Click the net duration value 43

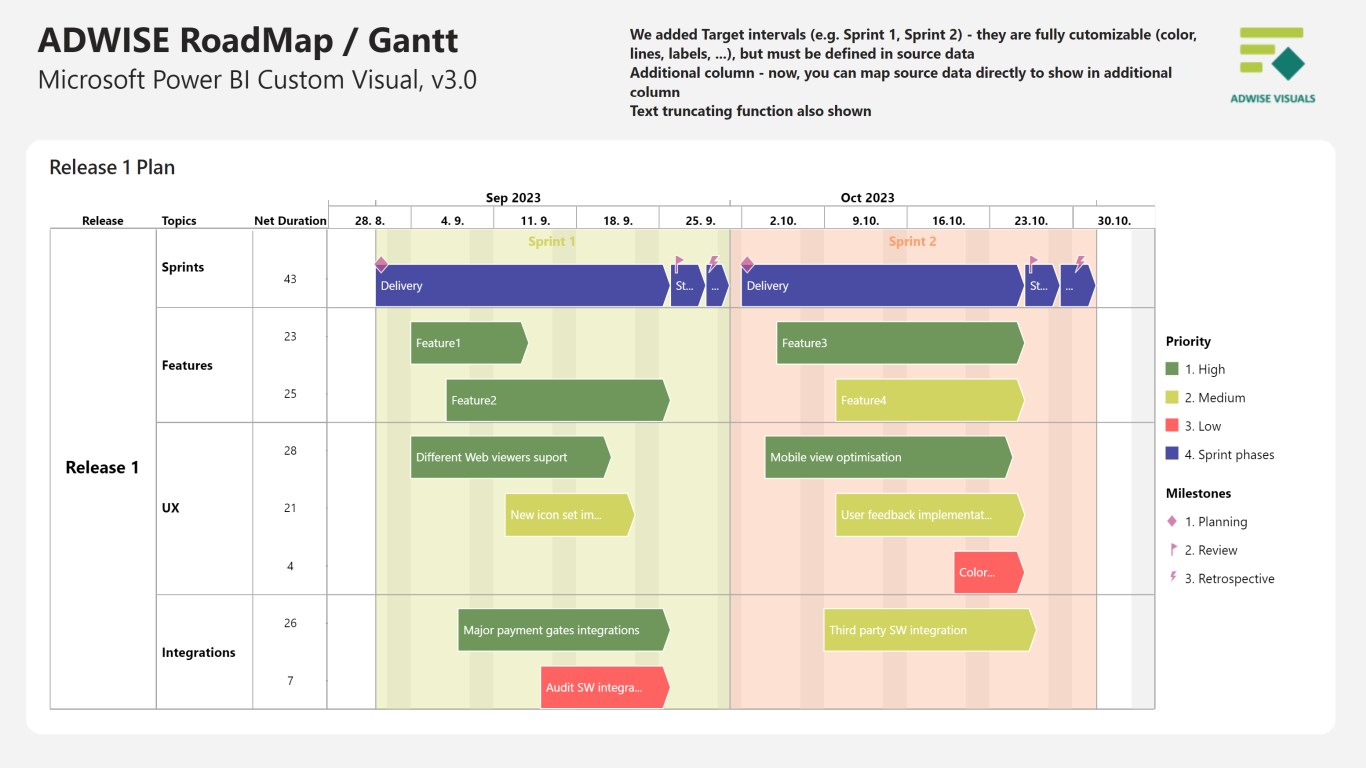[x=290, y=279]
